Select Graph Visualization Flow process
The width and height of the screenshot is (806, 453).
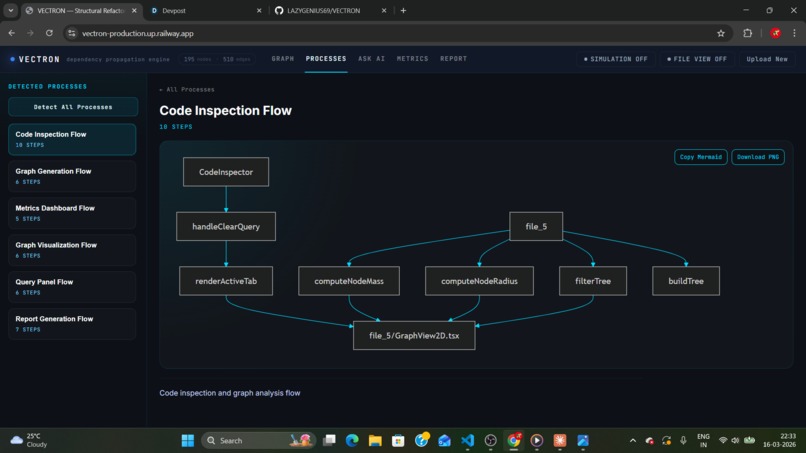click(72, 250)
